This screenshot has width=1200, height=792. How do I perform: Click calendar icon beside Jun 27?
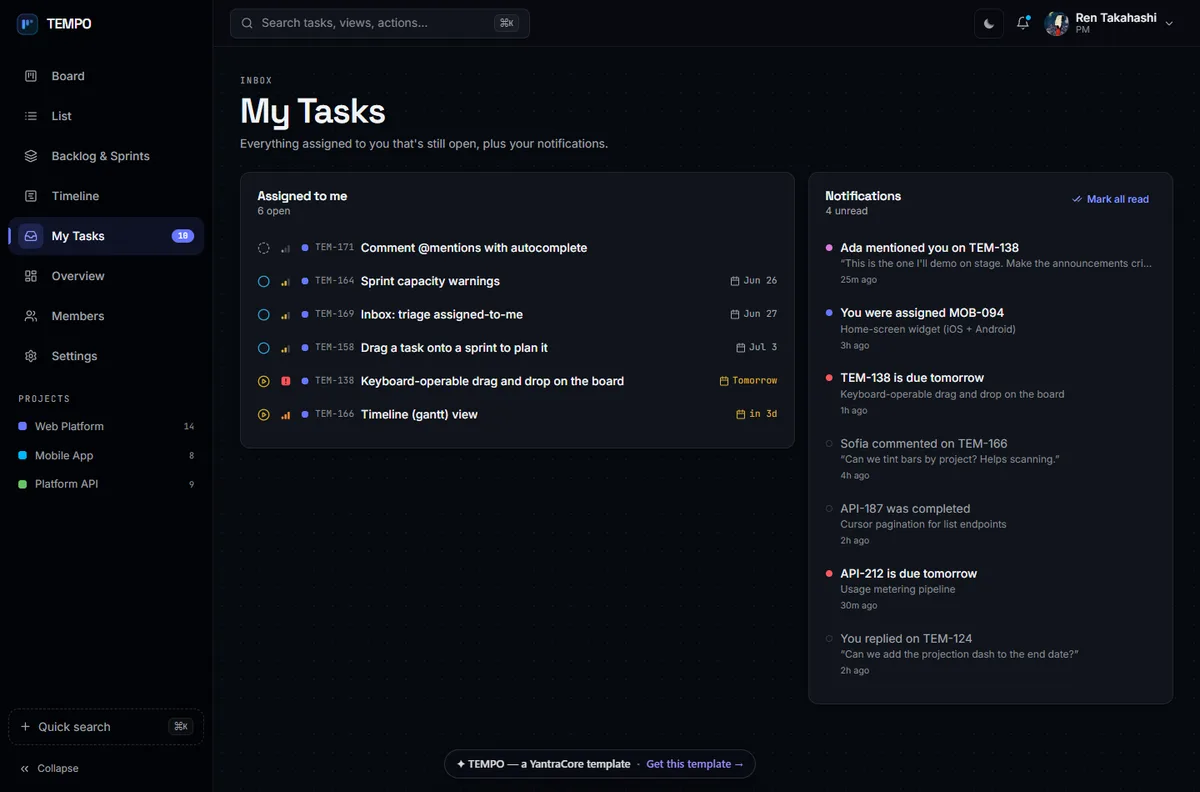[735, 314]
